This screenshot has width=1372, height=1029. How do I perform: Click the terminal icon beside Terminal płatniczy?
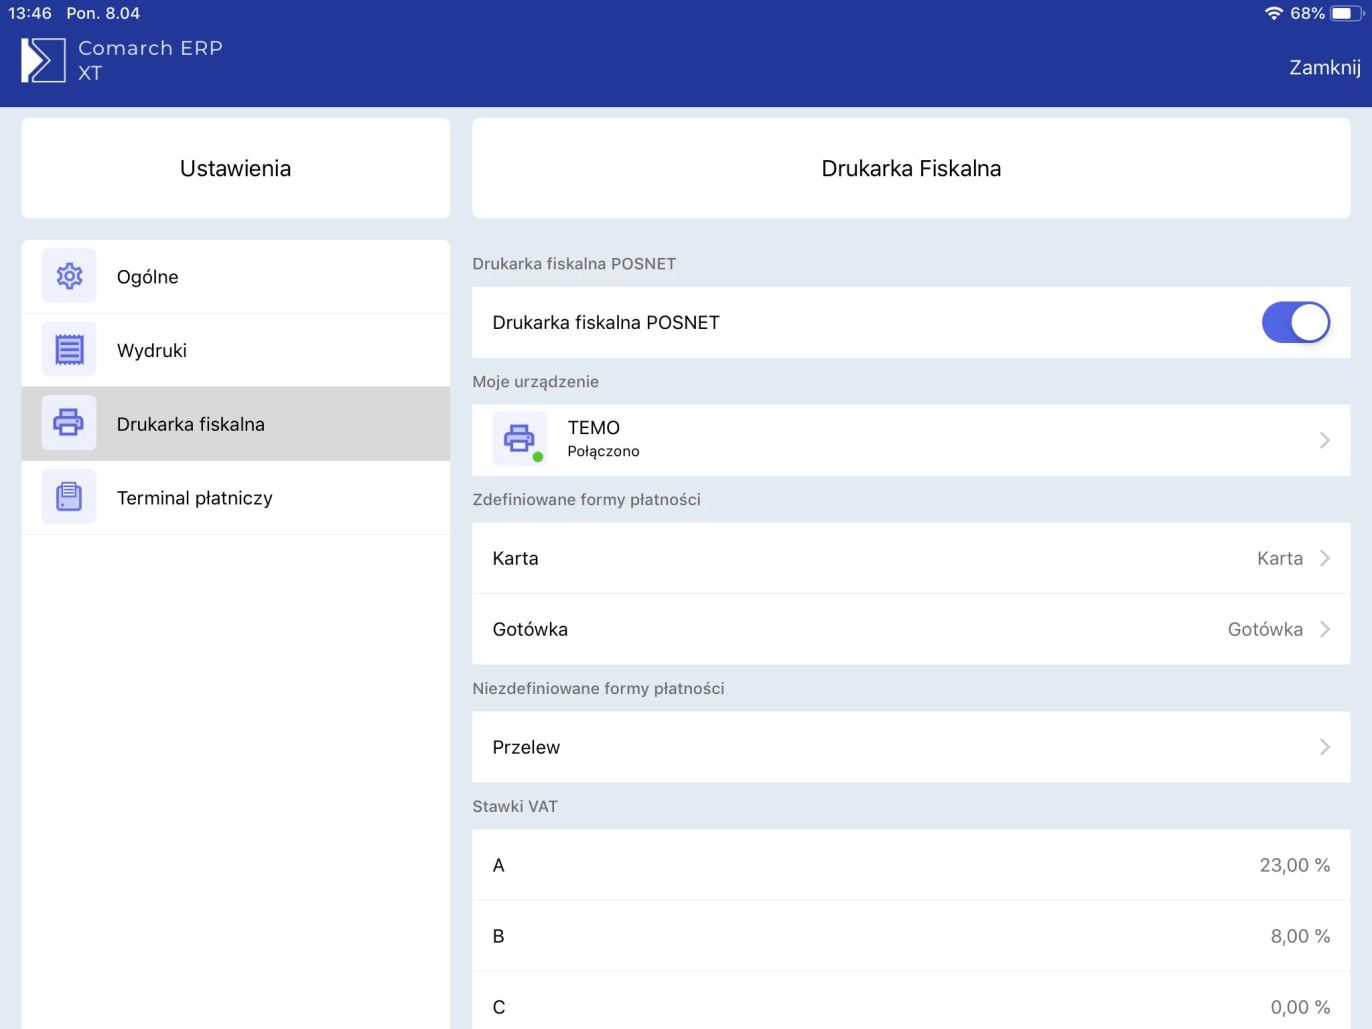69,497
